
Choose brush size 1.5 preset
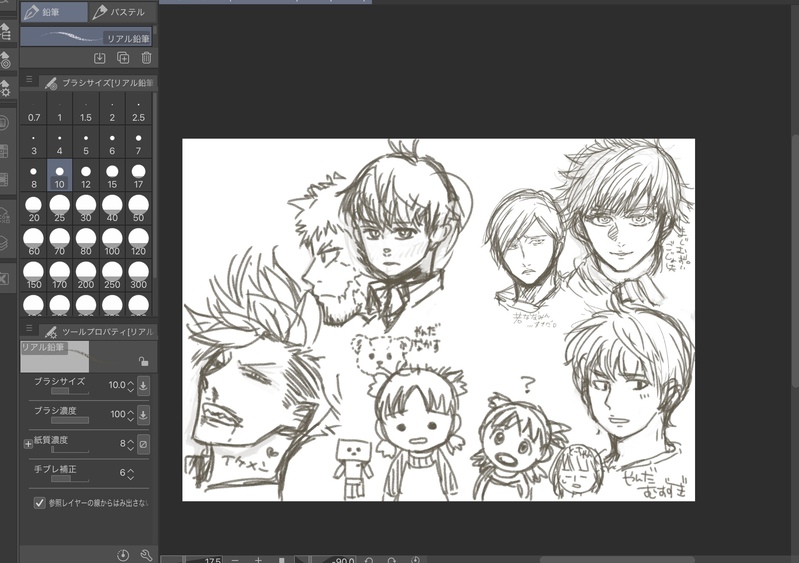(x=86, y=109)
